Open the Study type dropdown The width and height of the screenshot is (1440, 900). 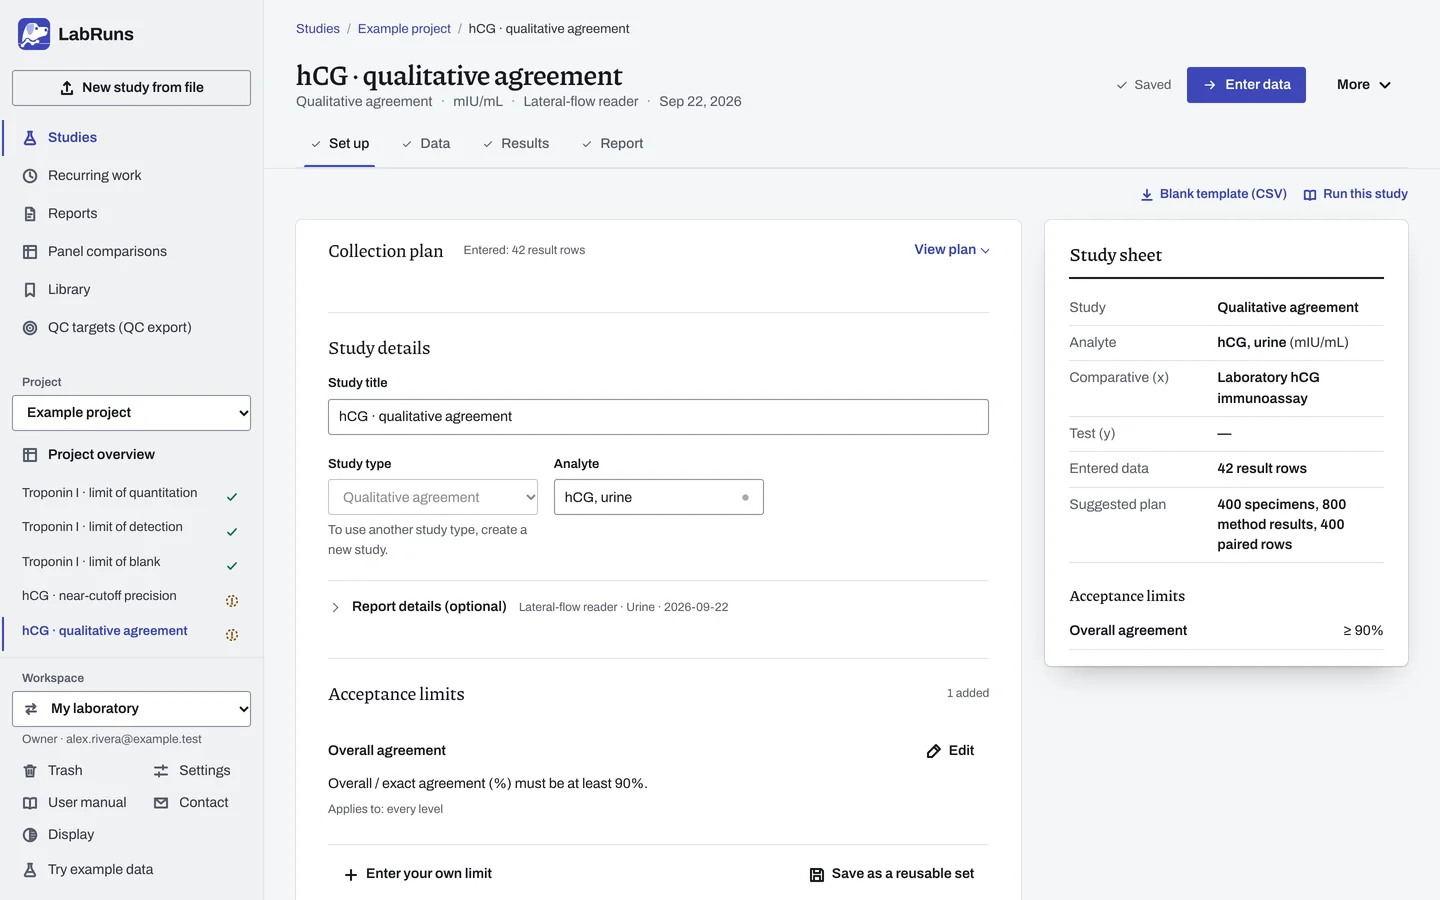(x=433, y=497)
